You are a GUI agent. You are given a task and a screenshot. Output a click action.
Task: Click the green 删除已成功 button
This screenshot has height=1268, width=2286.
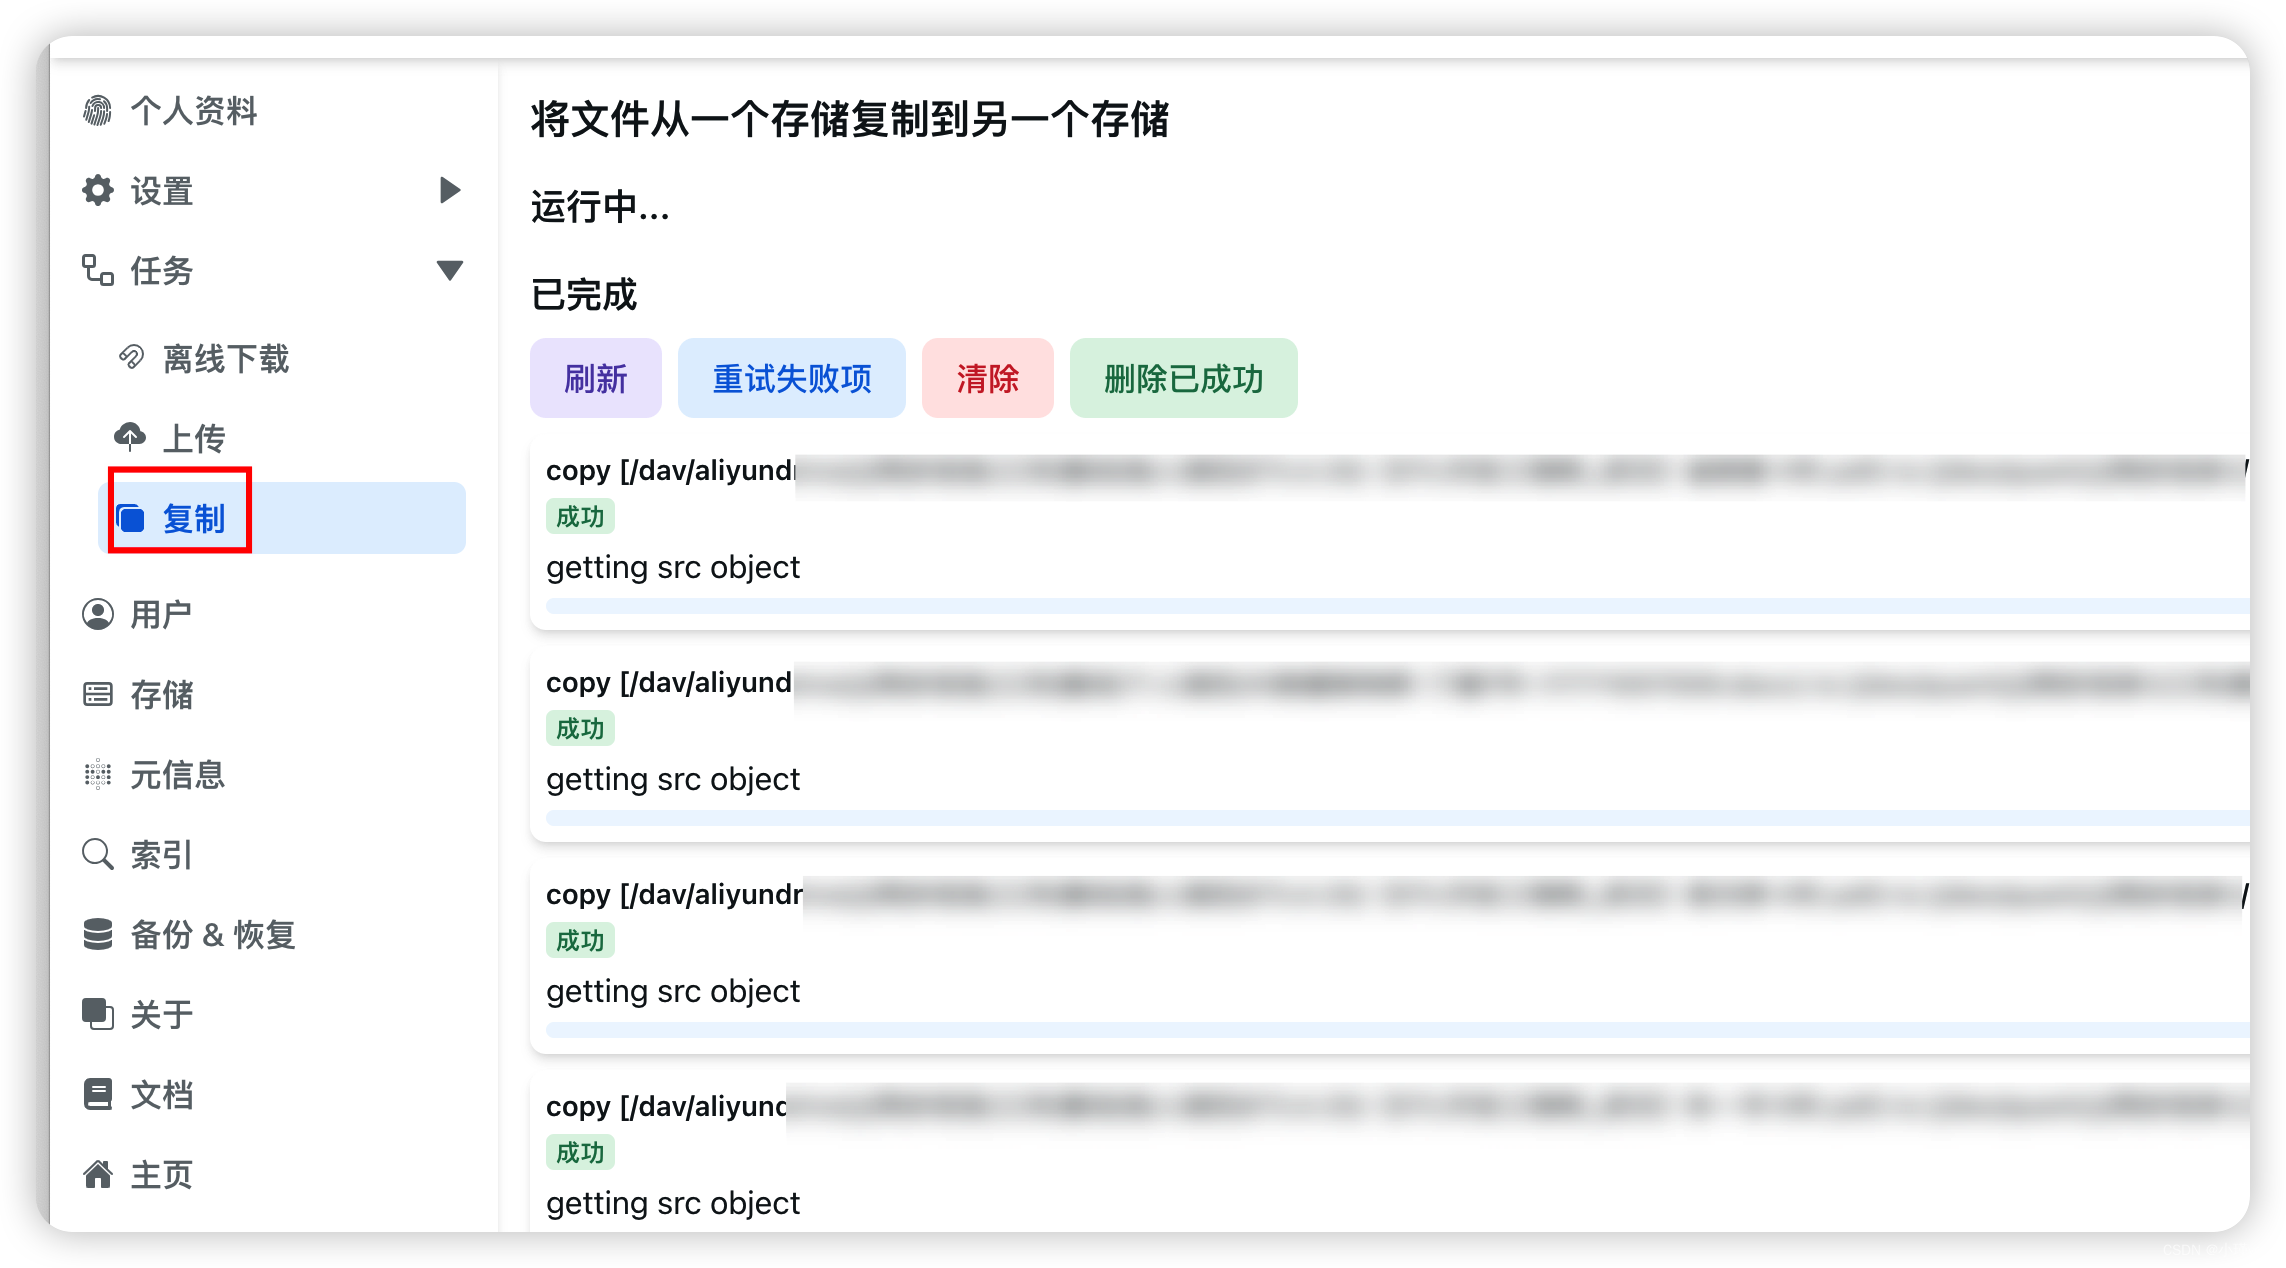pos(1183,378)
